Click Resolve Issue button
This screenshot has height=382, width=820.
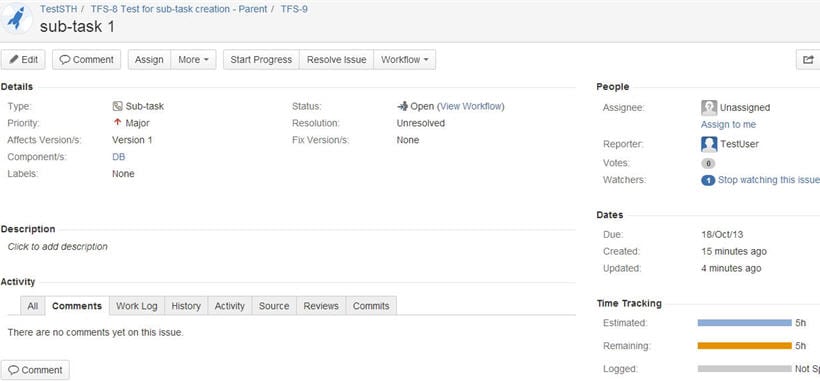(x=336, y=60)
